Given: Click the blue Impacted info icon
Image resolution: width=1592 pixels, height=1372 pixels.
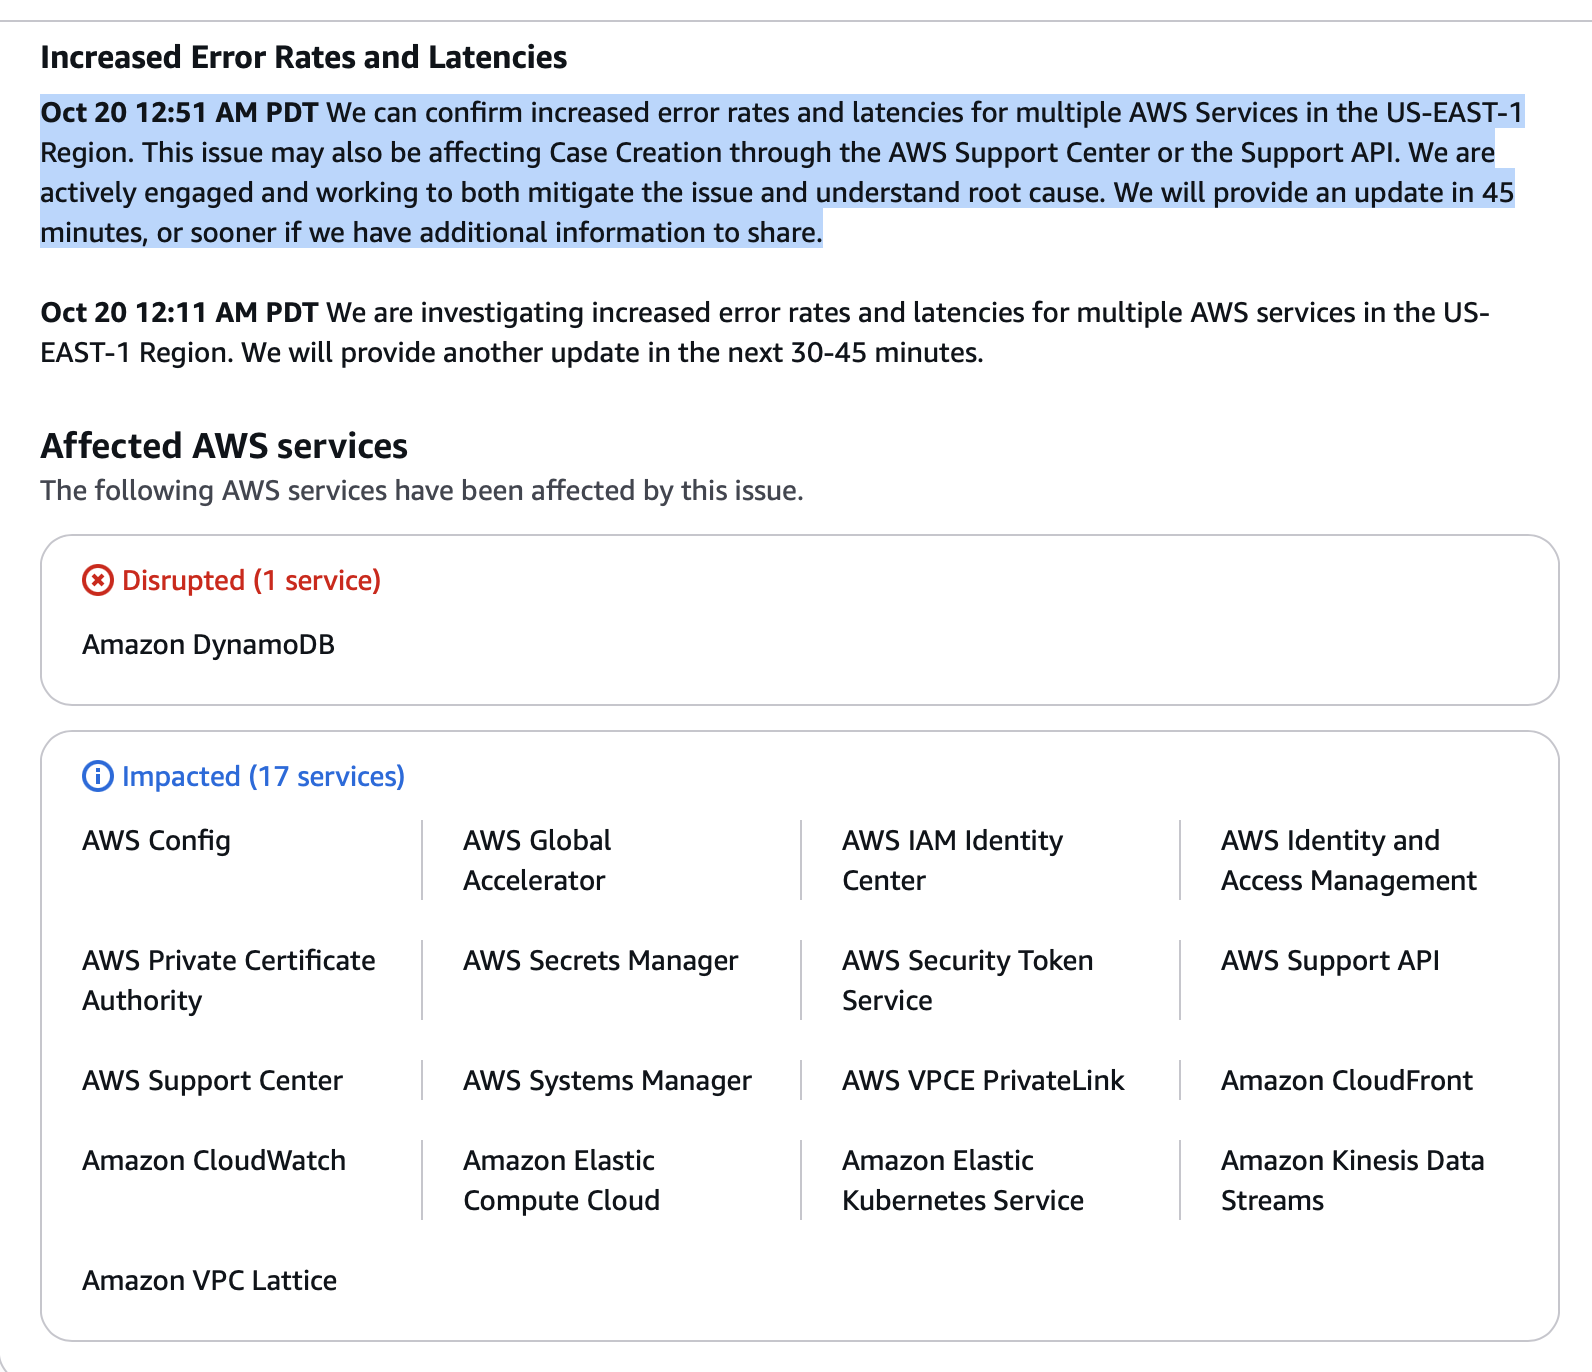Looking at the screenshot, I should (97, 777).
